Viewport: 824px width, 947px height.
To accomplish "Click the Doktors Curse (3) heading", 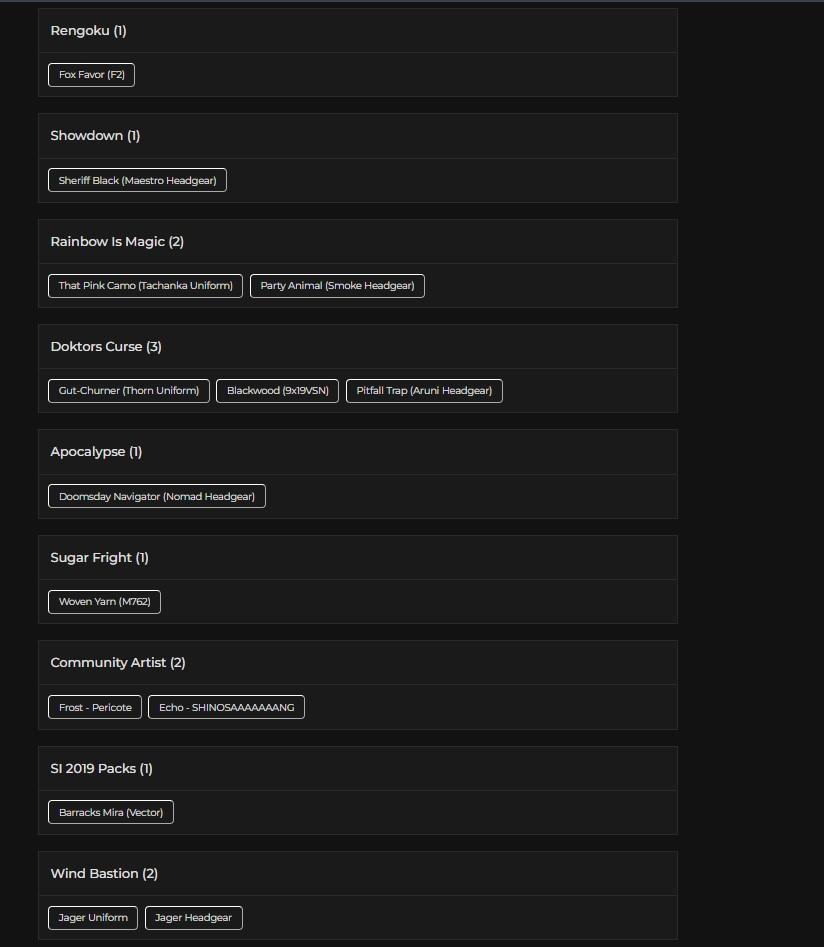I will click(x=106, y=347).
